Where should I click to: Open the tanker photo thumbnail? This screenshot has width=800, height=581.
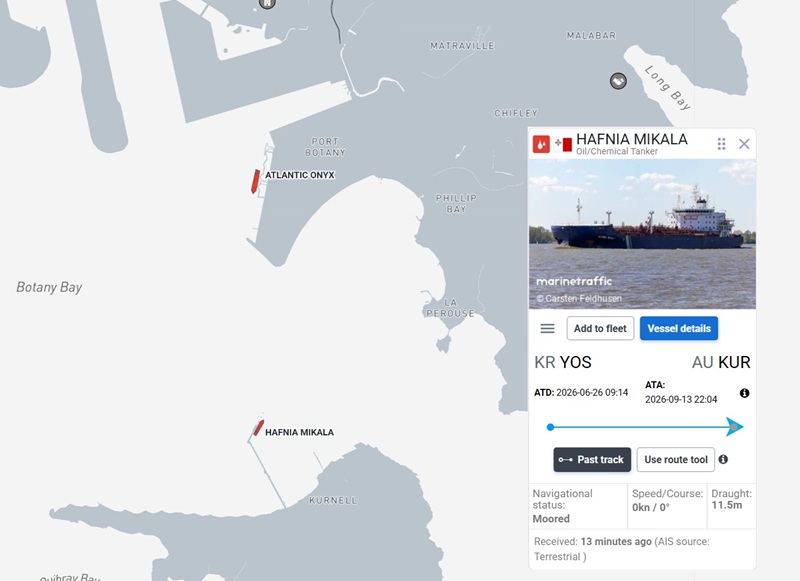click(x=642, y=234)
